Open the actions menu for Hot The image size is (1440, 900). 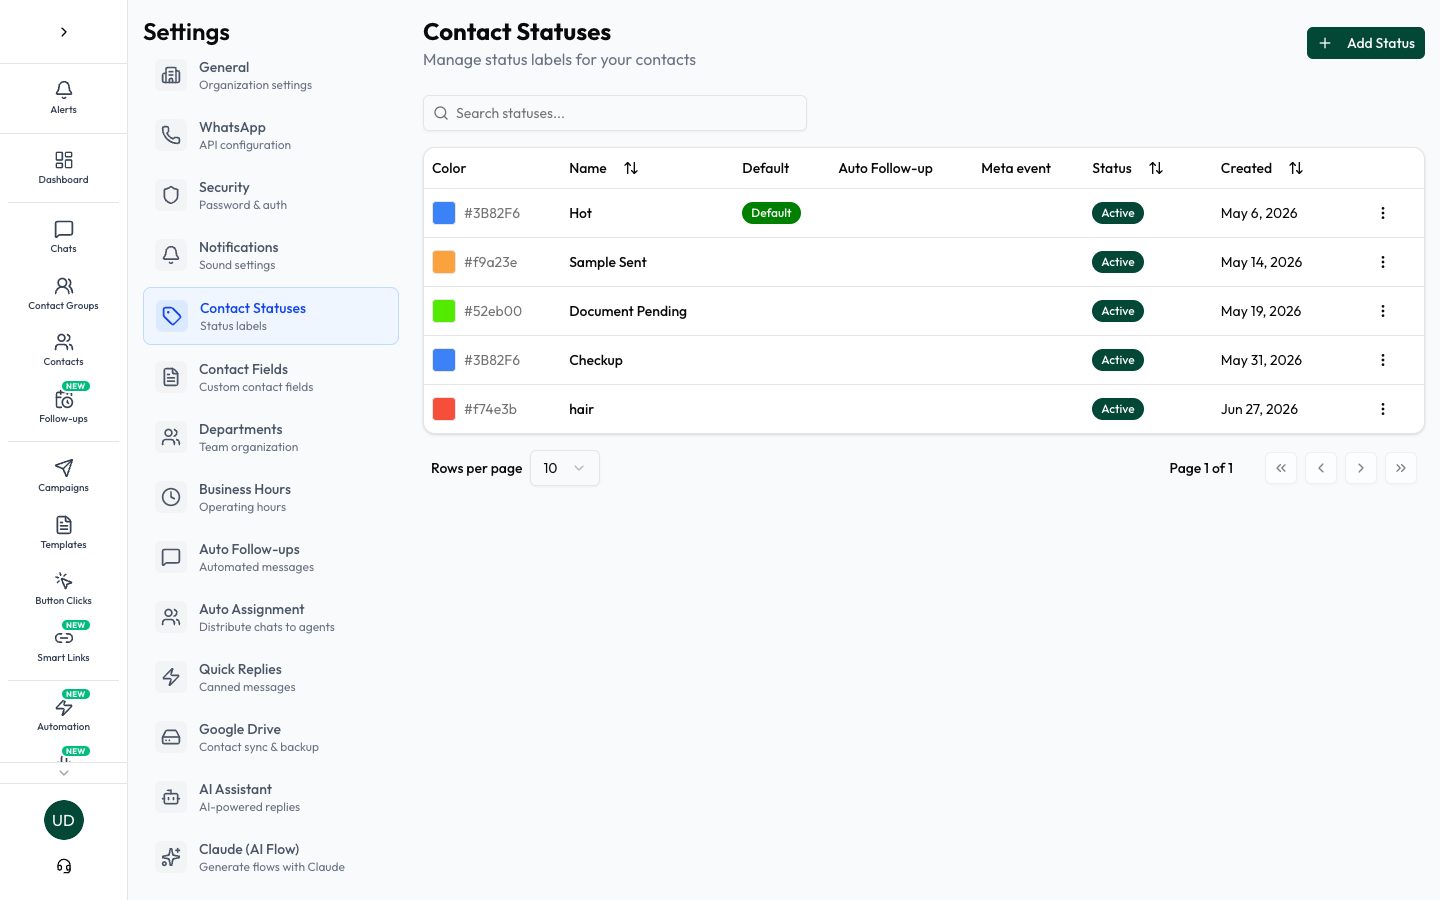tap(1383, 213)
